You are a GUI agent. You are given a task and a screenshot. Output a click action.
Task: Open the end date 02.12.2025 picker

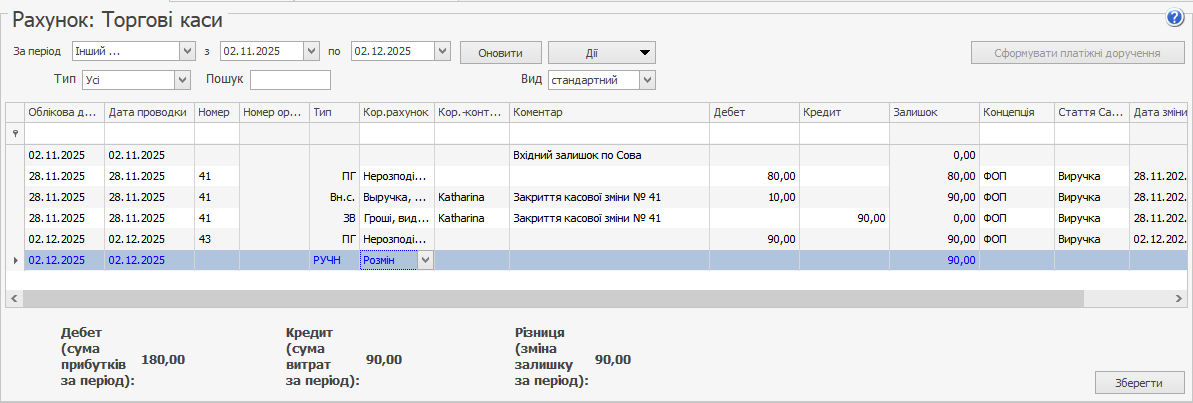tap(442, 51)
